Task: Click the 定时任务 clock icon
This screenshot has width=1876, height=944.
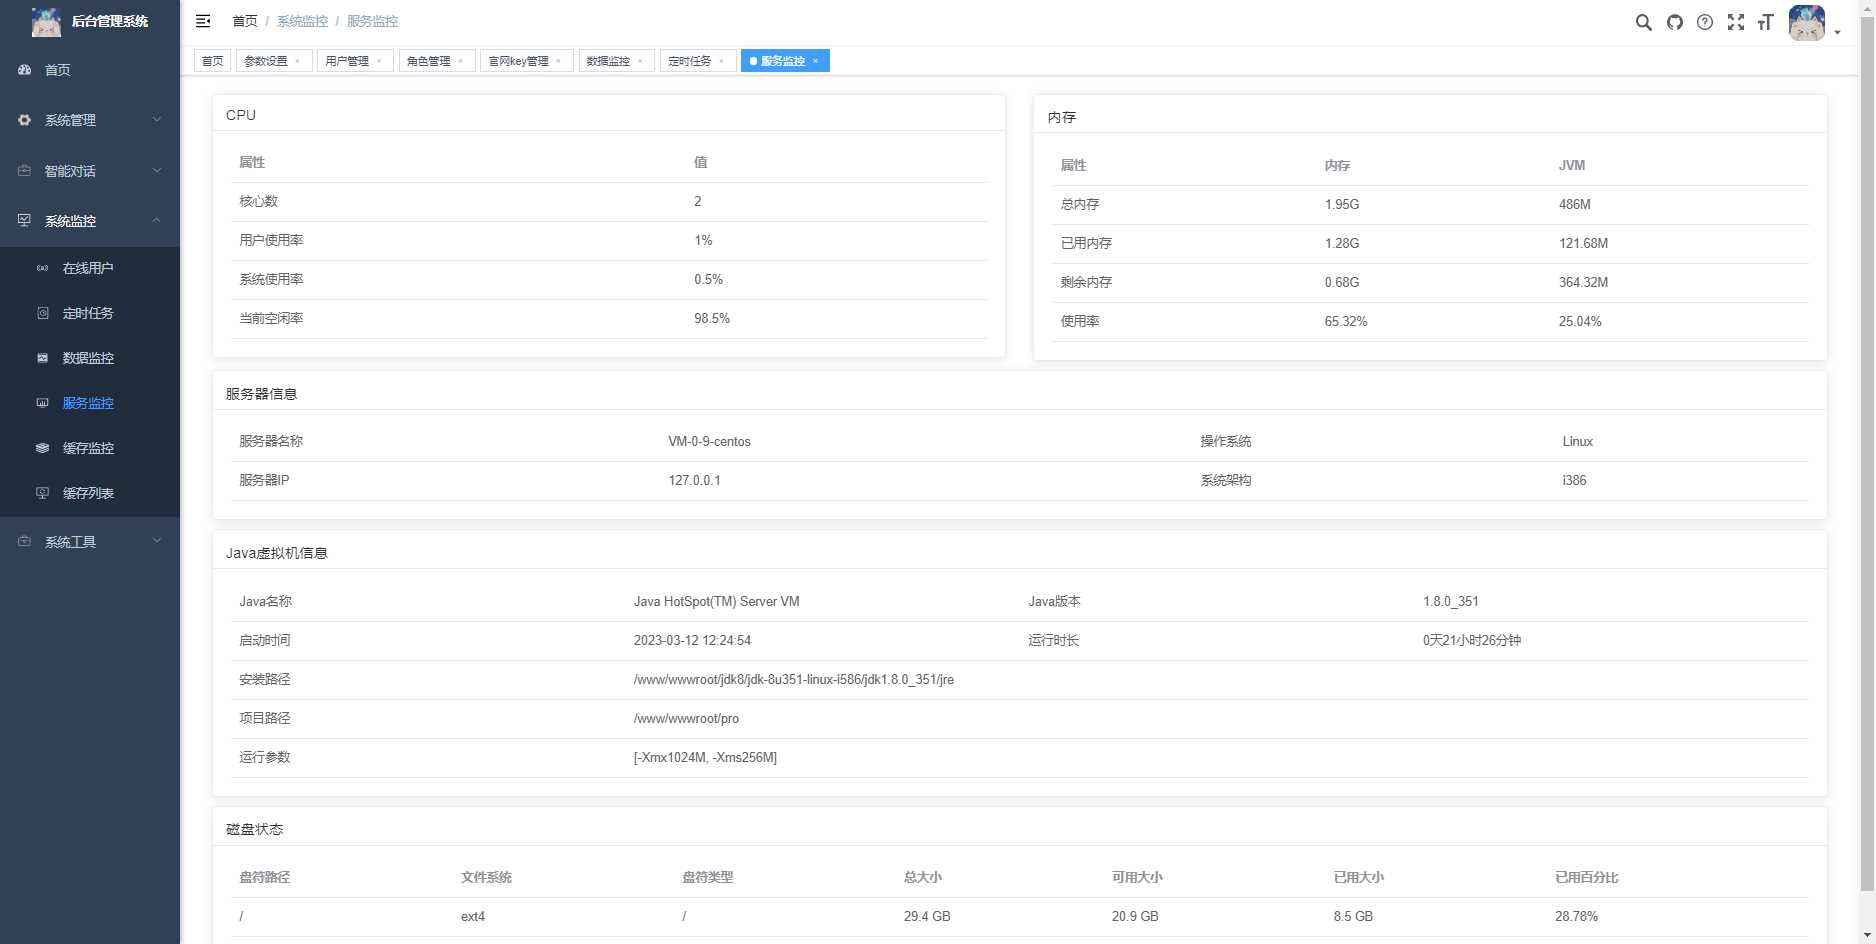Action: pos(41,313)
